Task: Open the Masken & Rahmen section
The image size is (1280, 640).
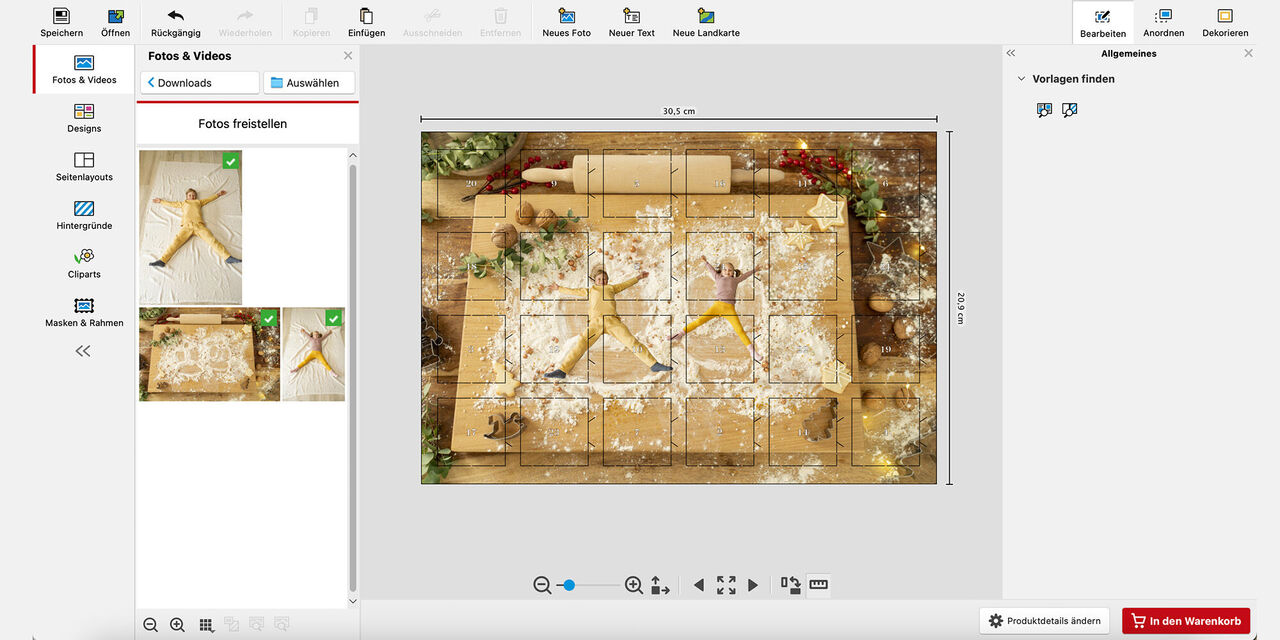Action: pyautogui.click(x=84, y=312)
